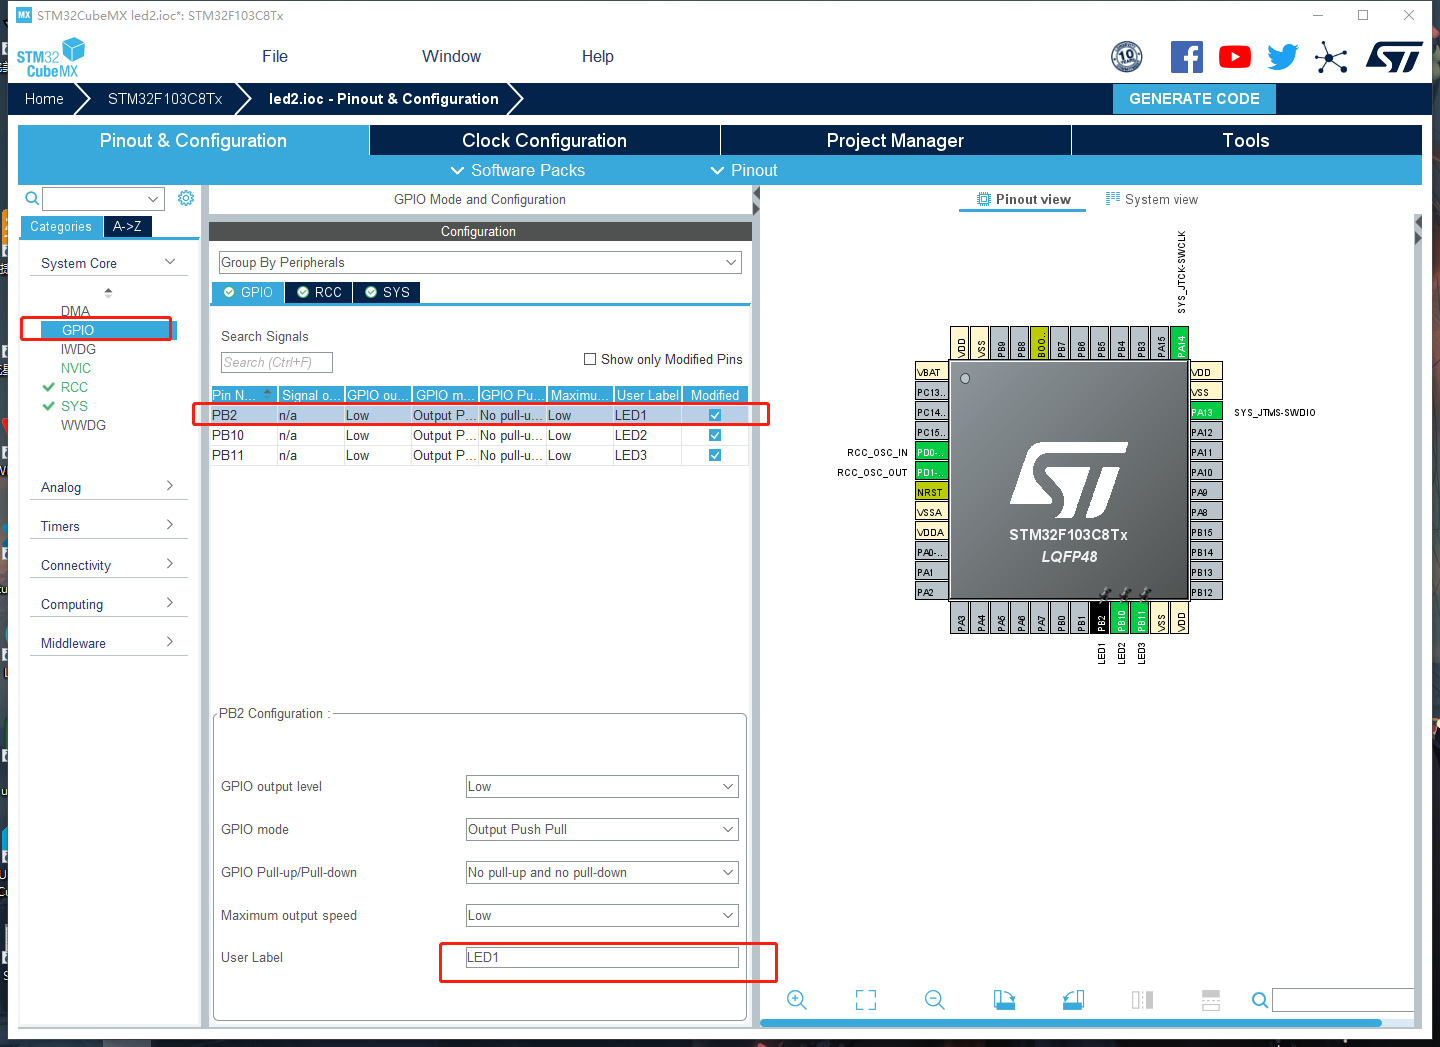This screenshot has width=1440, height=1047.
Task: Switch categories list to A->Z
Action: click(x=127, y=227)
